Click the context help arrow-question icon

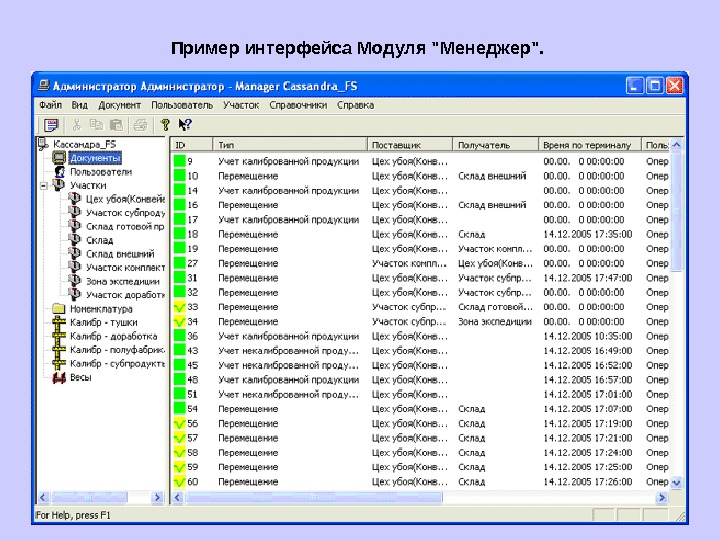(185, 124)
